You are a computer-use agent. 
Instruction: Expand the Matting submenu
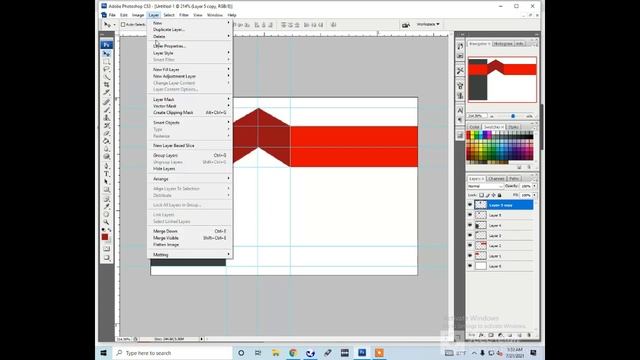tap(190, 255)
